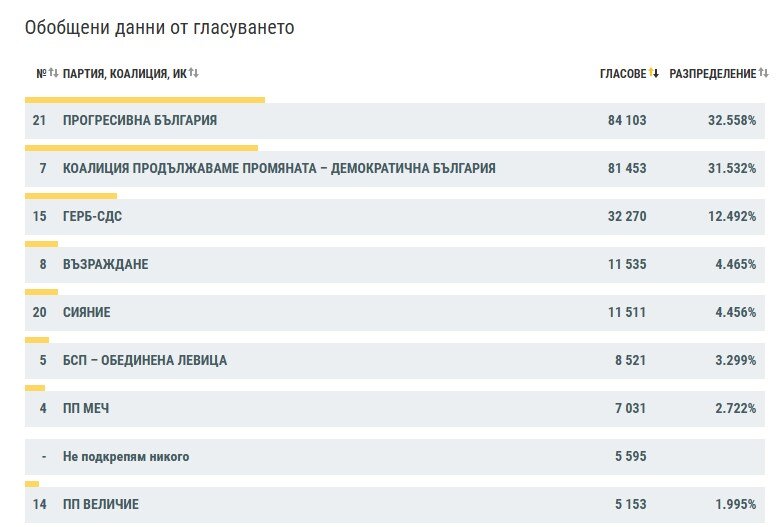Click sort arrows beside РАЗПРЕДЕЛЕНИЕ
Image resolution: width=777 pixels, height=527 pixels.
764,73
